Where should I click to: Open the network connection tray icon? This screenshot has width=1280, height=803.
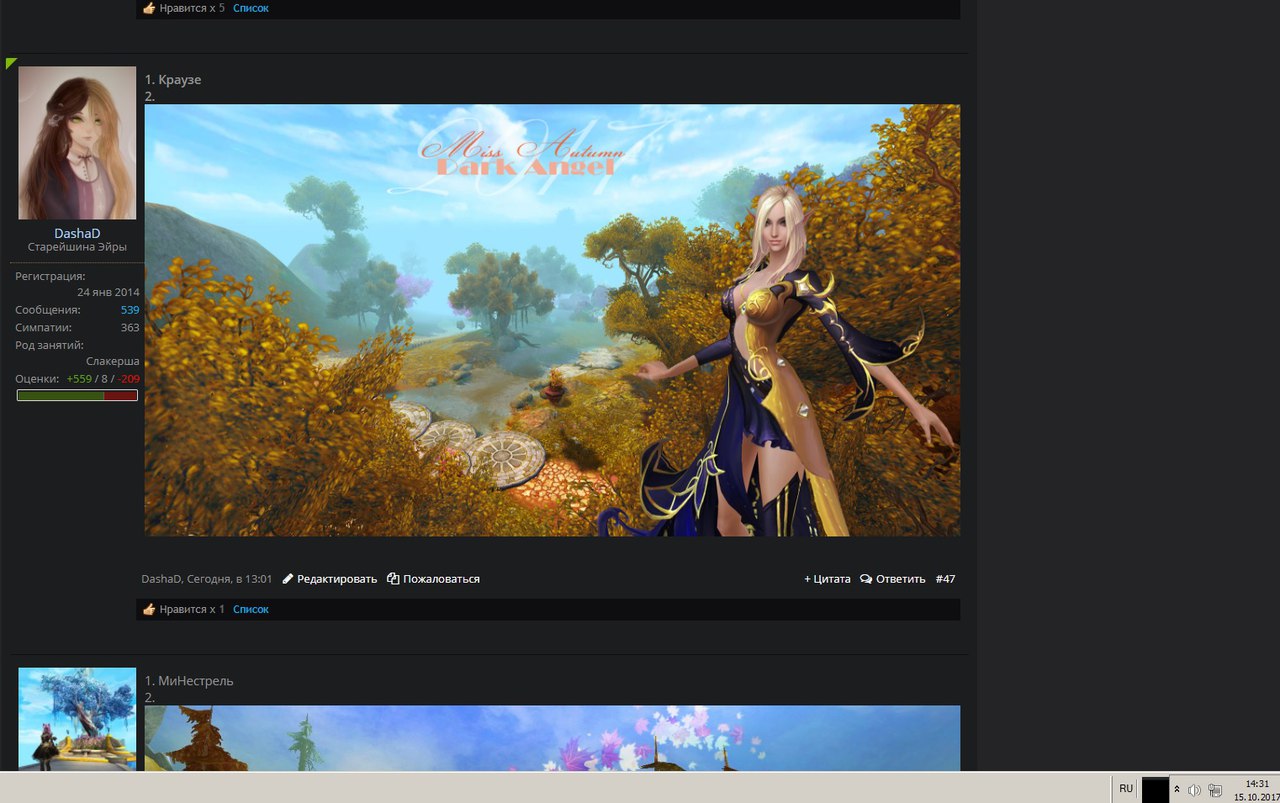1215,790
